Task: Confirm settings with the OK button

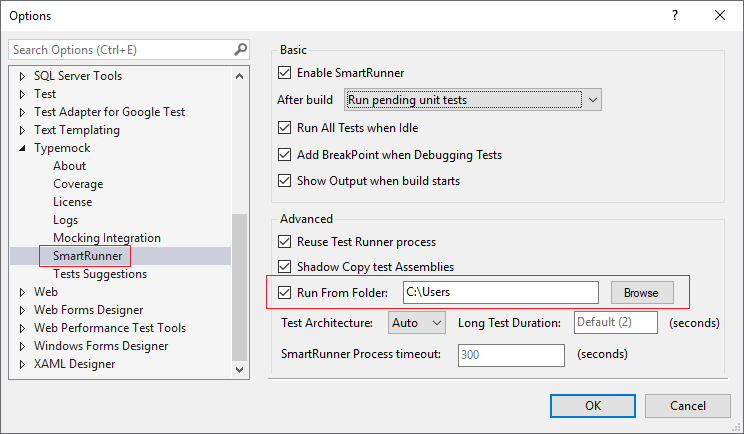Action: pos(593,405)
